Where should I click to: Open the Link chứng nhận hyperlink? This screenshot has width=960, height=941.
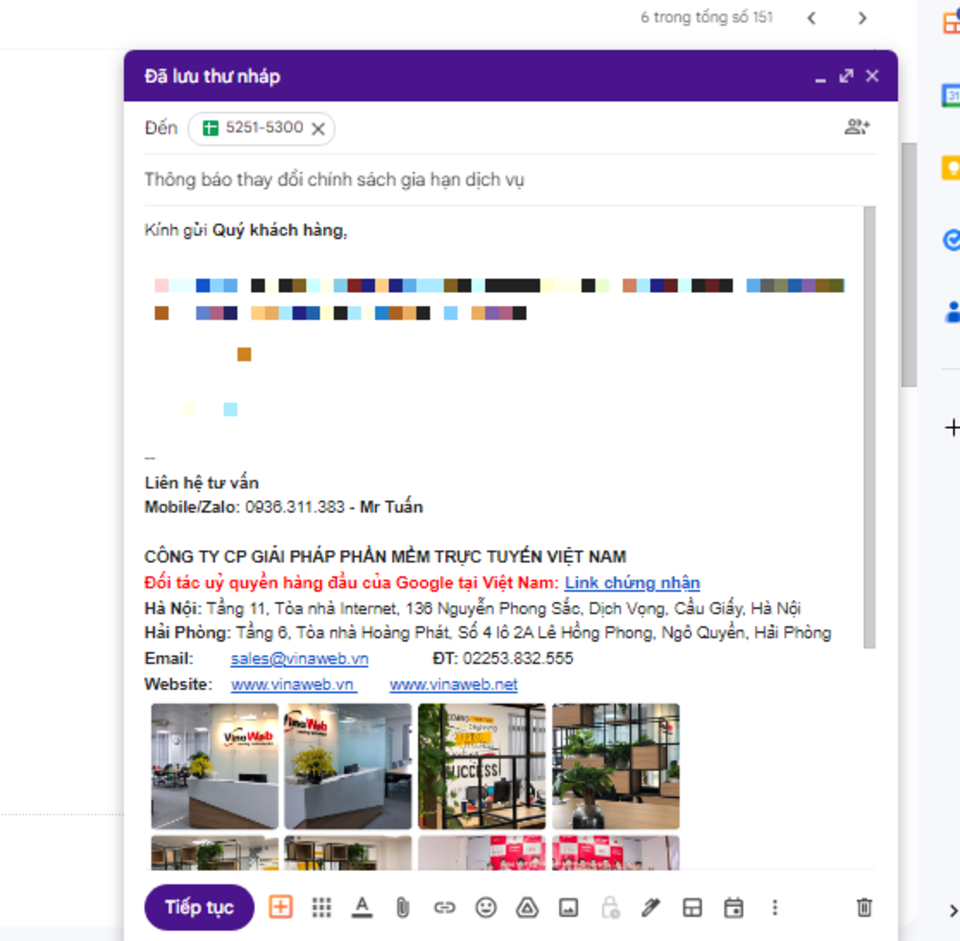click(x=632, y=583)
